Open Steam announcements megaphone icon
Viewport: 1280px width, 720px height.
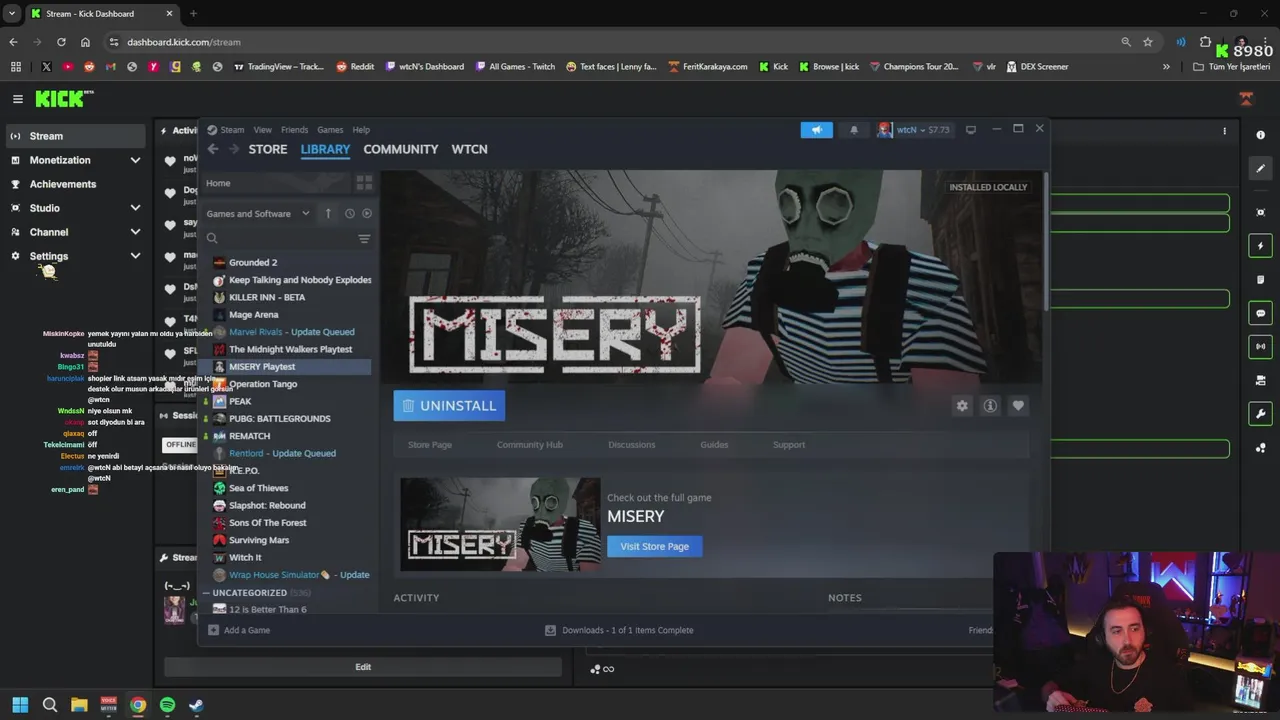(816, 130)
